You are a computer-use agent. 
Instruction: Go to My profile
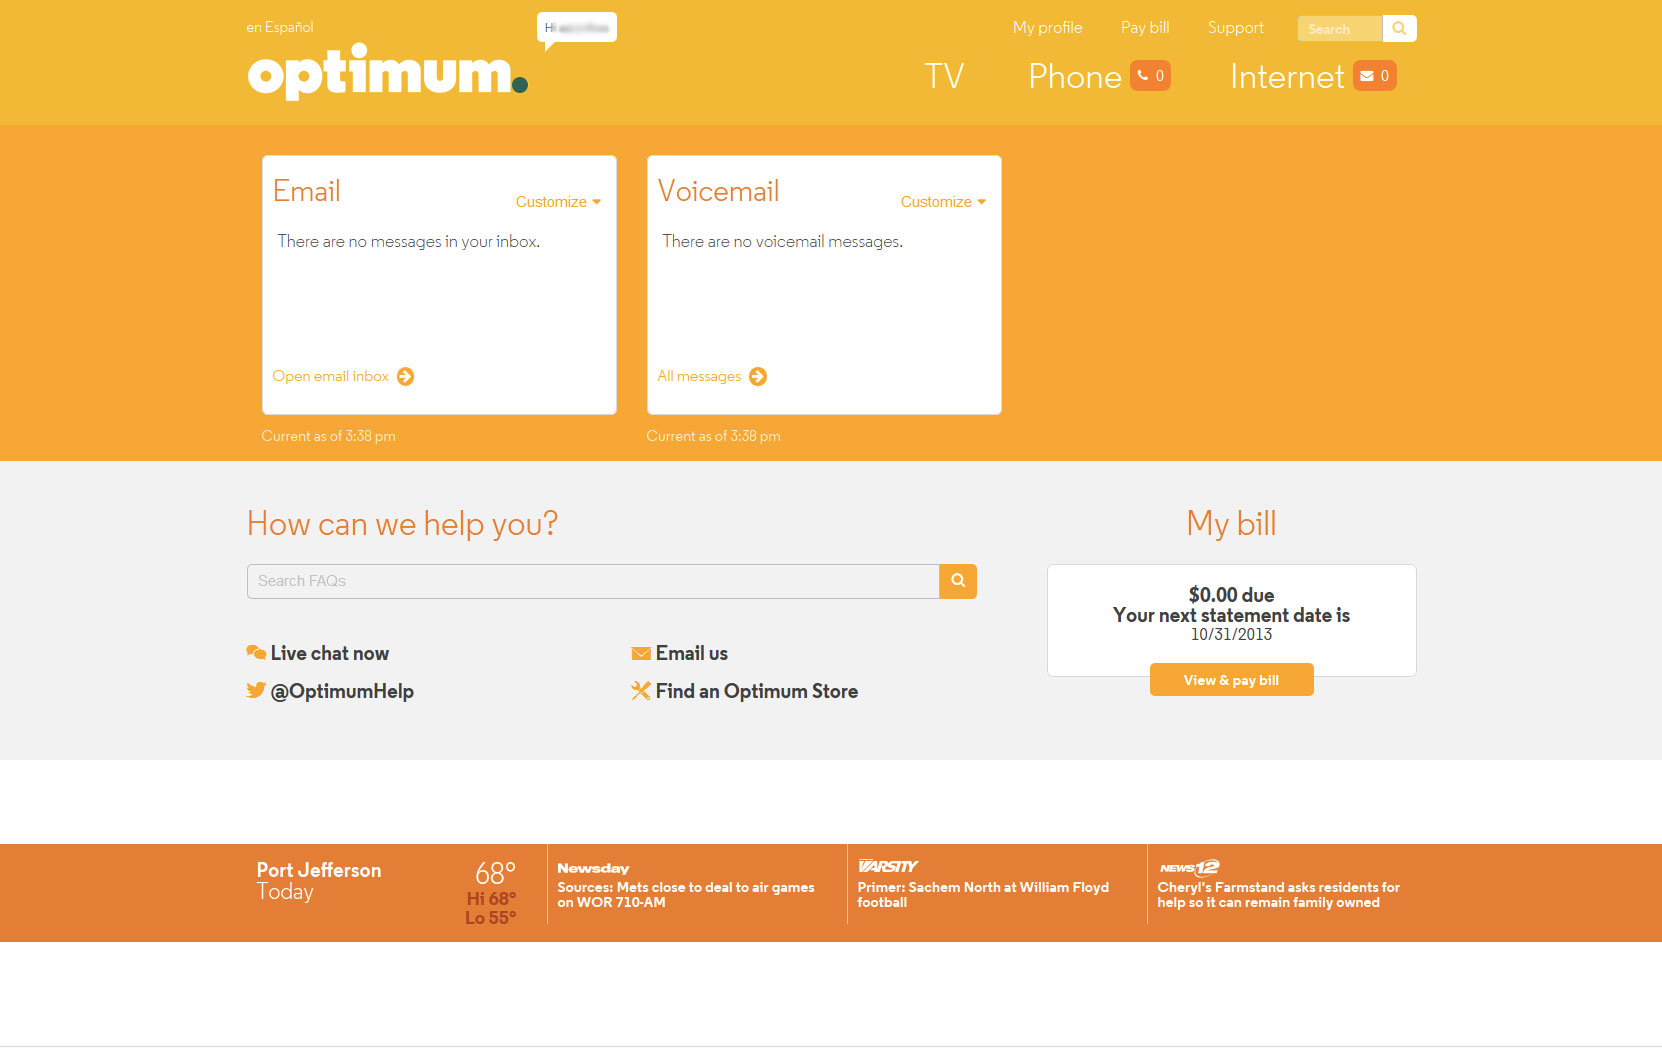pyautogui.click(x=1047, y=28)
